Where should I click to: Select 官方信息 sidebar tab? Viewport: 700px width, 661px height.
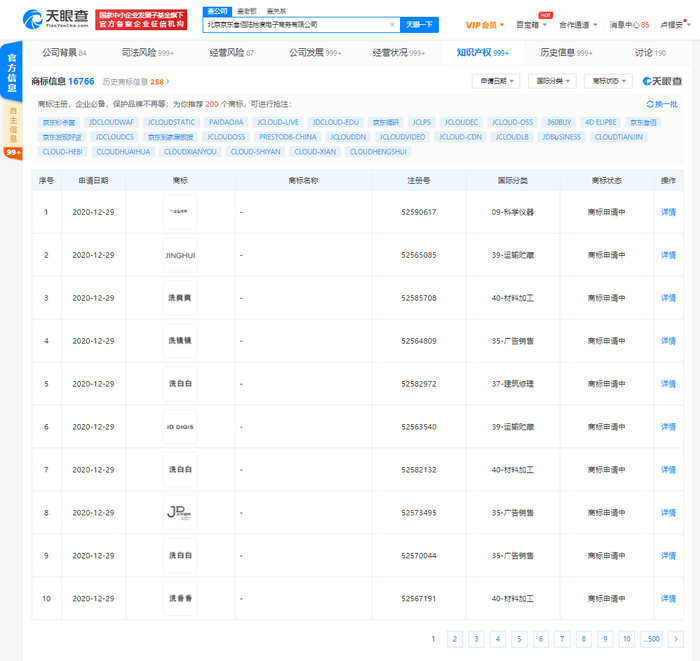point(12,72)
